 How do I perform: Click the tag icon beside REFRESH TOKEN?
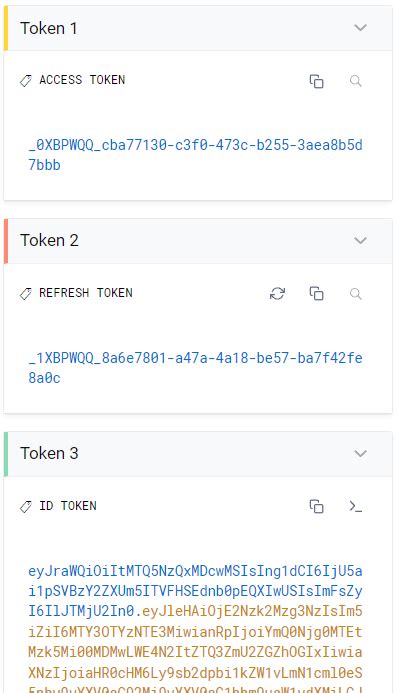click(26, 294)
